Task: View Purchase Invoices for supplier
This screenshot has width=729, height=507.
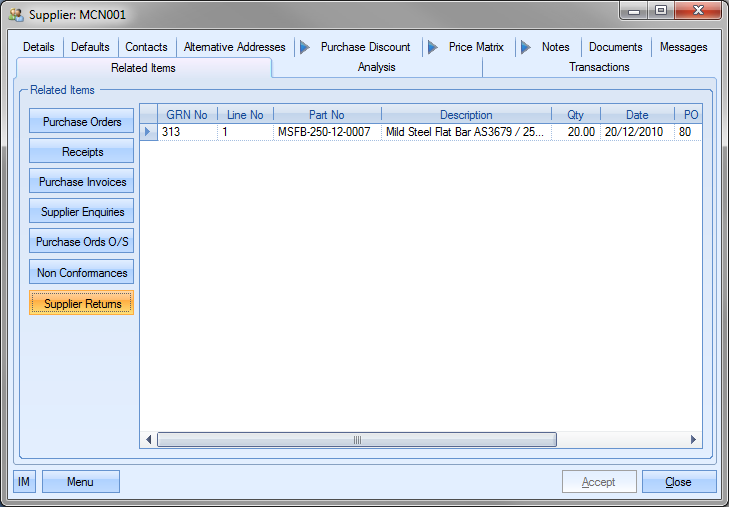Action: [x=82, y=182]
